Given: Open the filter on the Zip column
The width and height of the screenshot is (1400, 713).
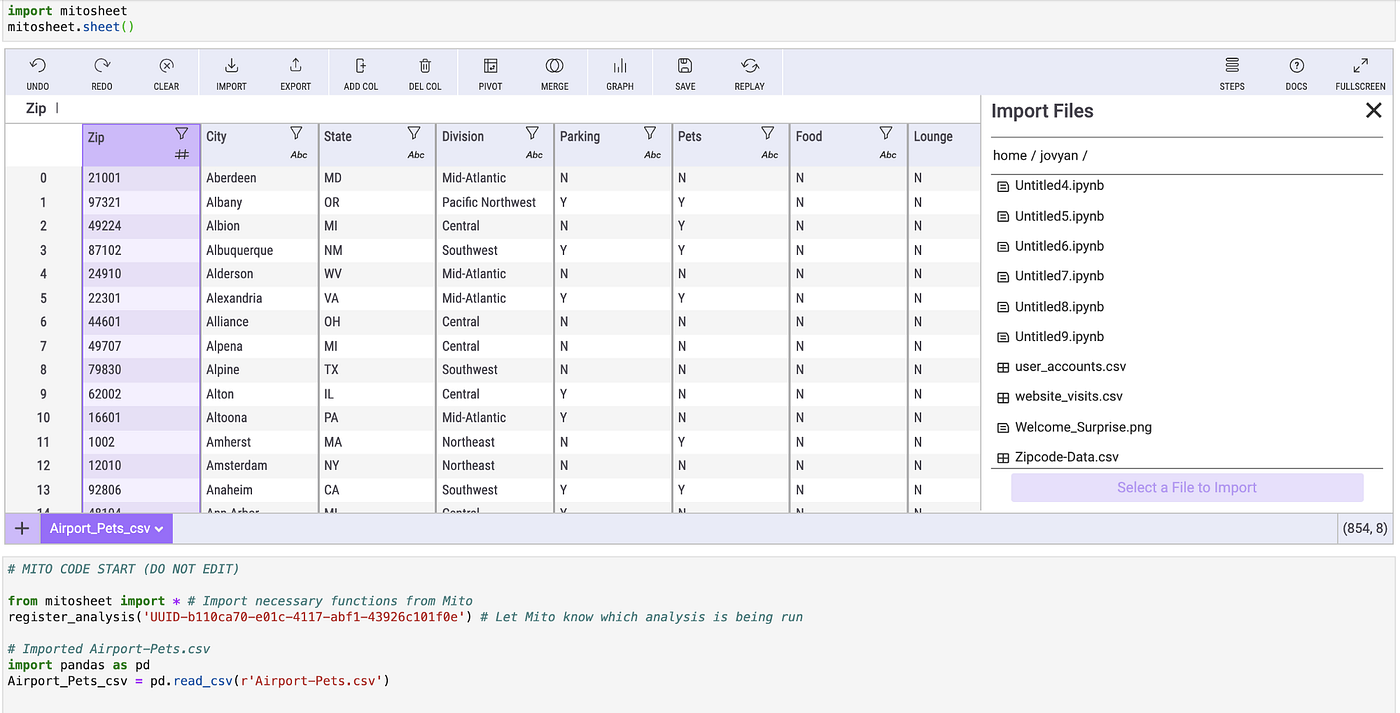Looking at the screenshot, I should [180, 132].
